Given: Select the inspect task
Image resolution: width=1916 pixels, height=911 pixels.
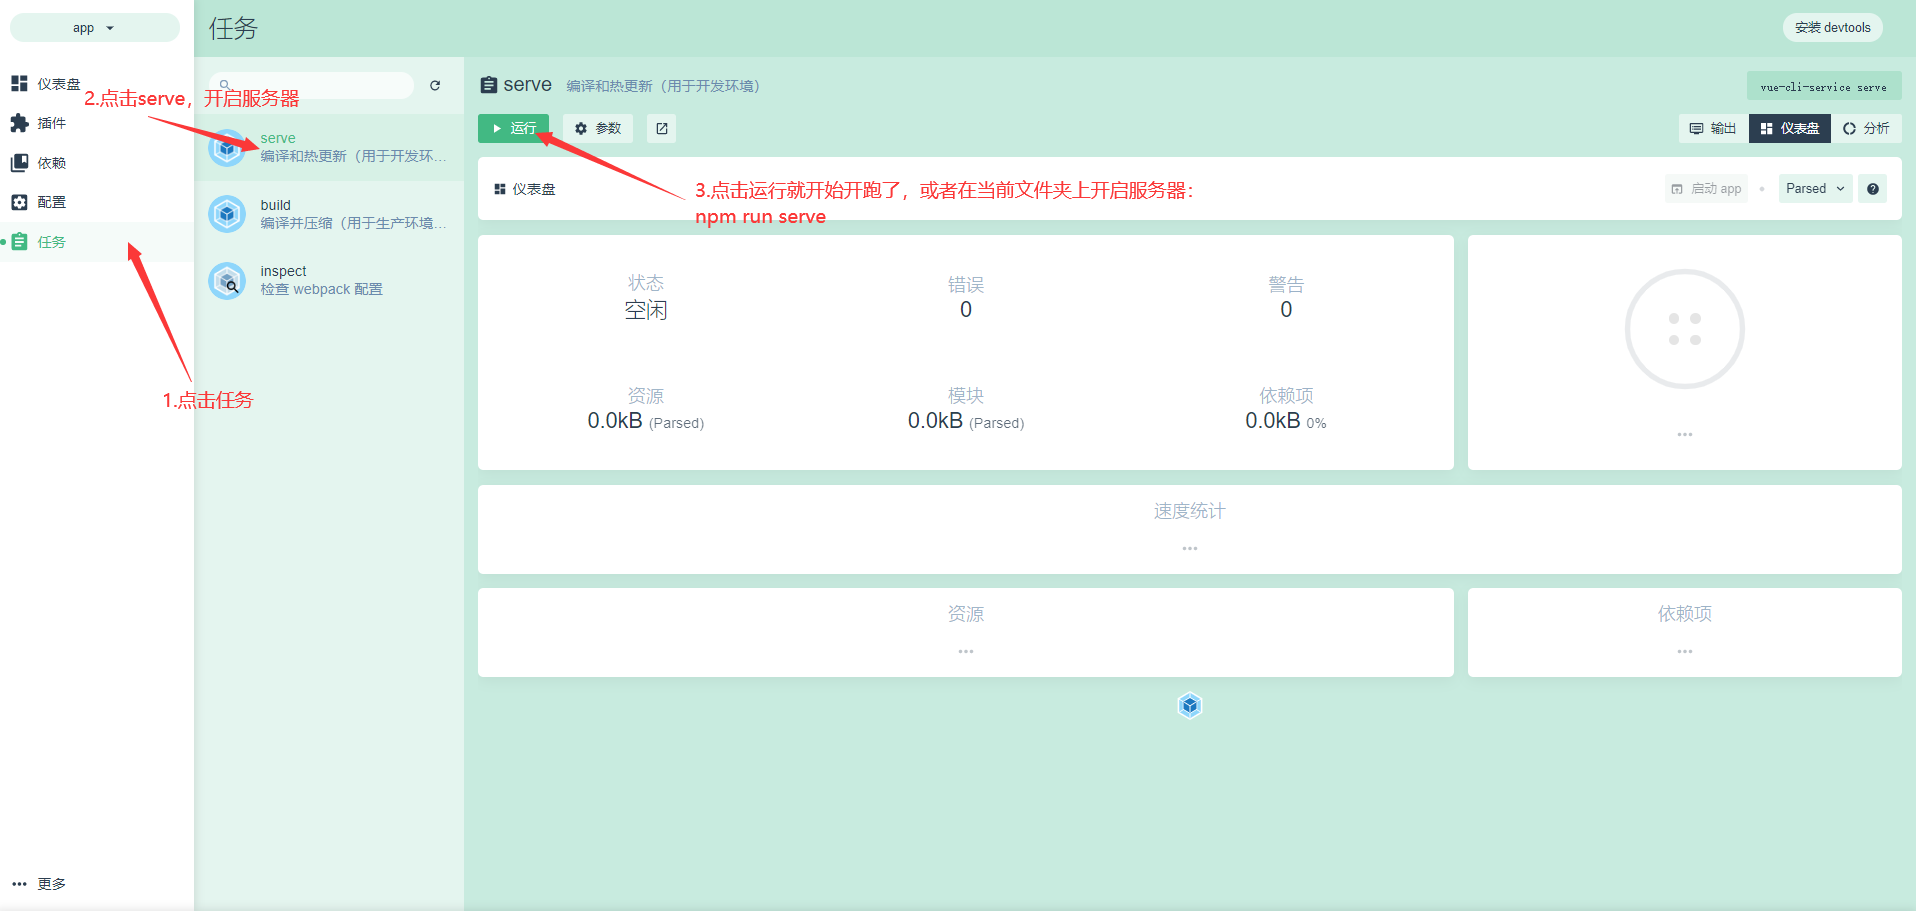Looking at the screenshot, I should coord(329,281).
